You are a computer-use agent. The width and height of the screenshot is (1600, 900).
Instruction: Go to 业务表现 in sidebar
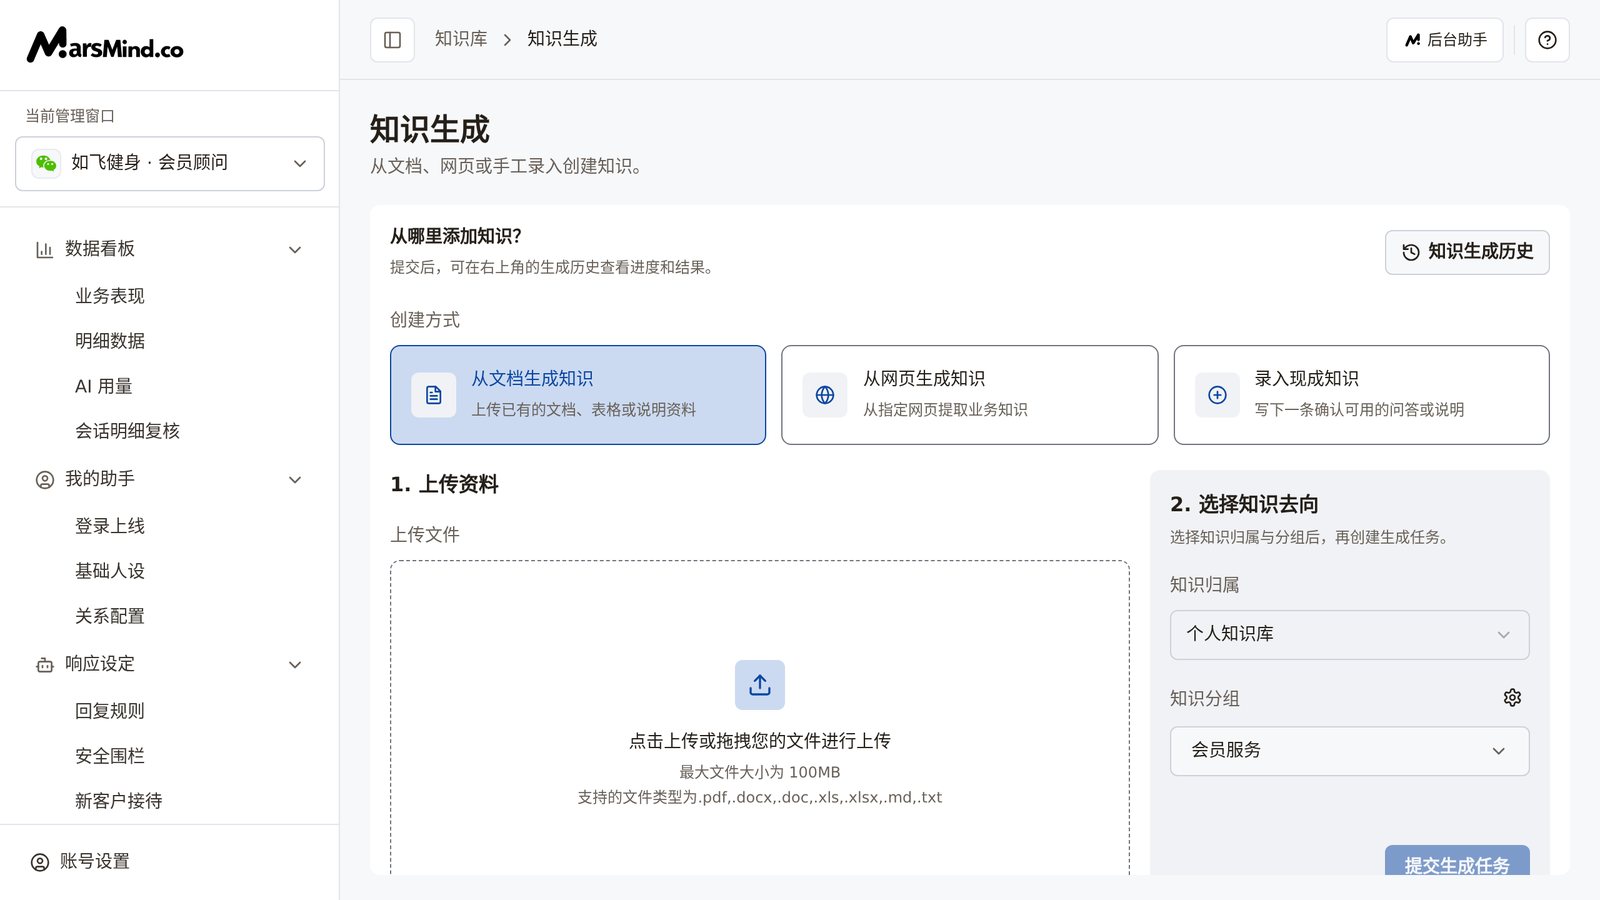coord(110,296)
